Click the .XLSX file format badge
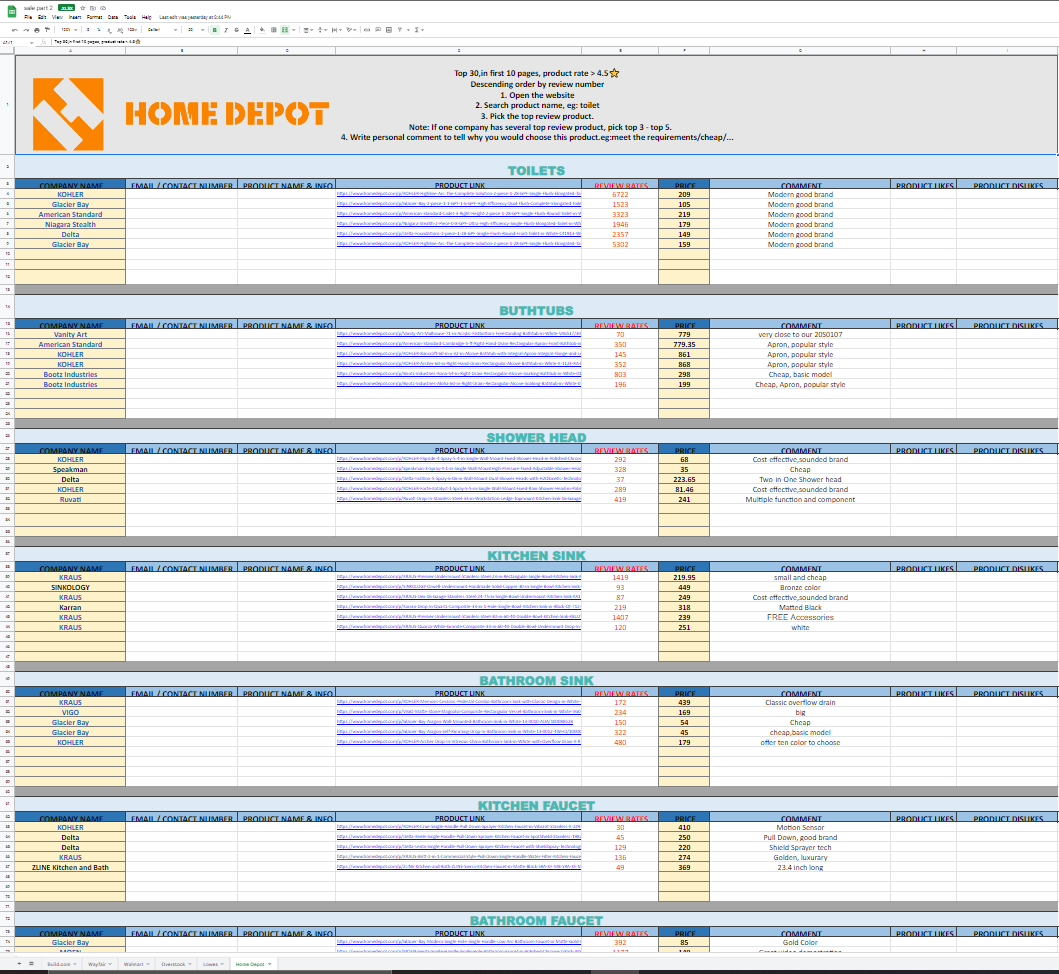This screenshot has height=974, width=1059. point(66,8)
